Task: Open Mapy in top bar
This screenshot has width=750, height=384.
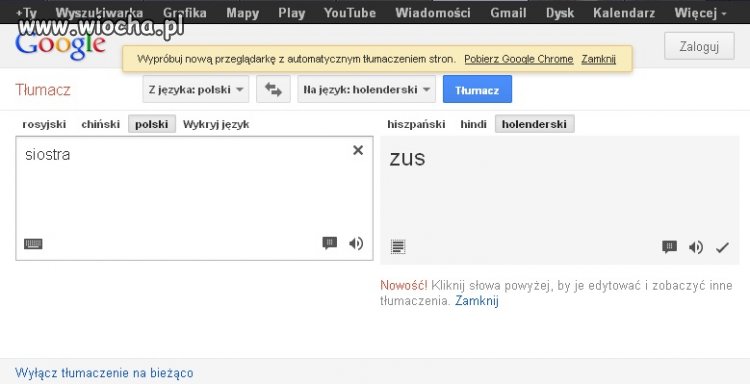Action: tap(243, 13)
